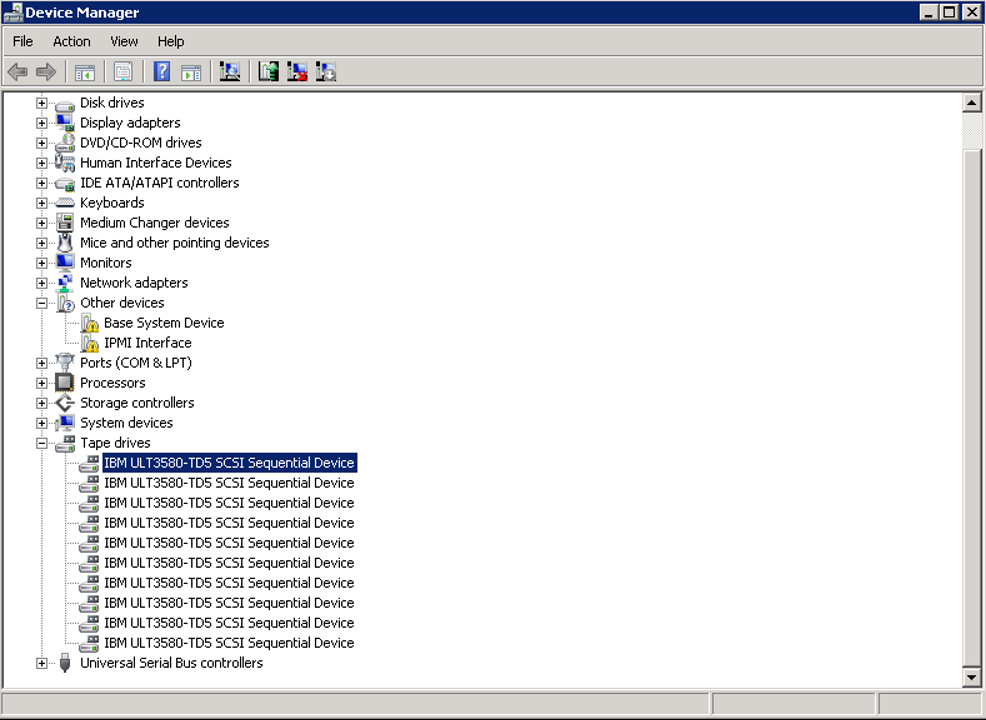Click the Disable device toolbar icon
Image resolution: width=986 pixels, height=720 pixels.
[x=326, y=72]
